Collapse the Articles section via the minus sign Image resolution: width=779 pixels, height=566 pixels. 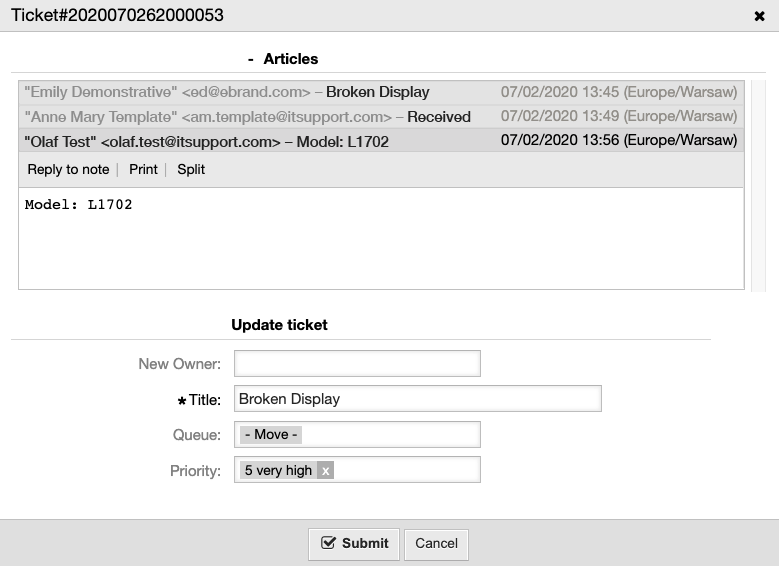pyautogui.click(x=251, y=59)
